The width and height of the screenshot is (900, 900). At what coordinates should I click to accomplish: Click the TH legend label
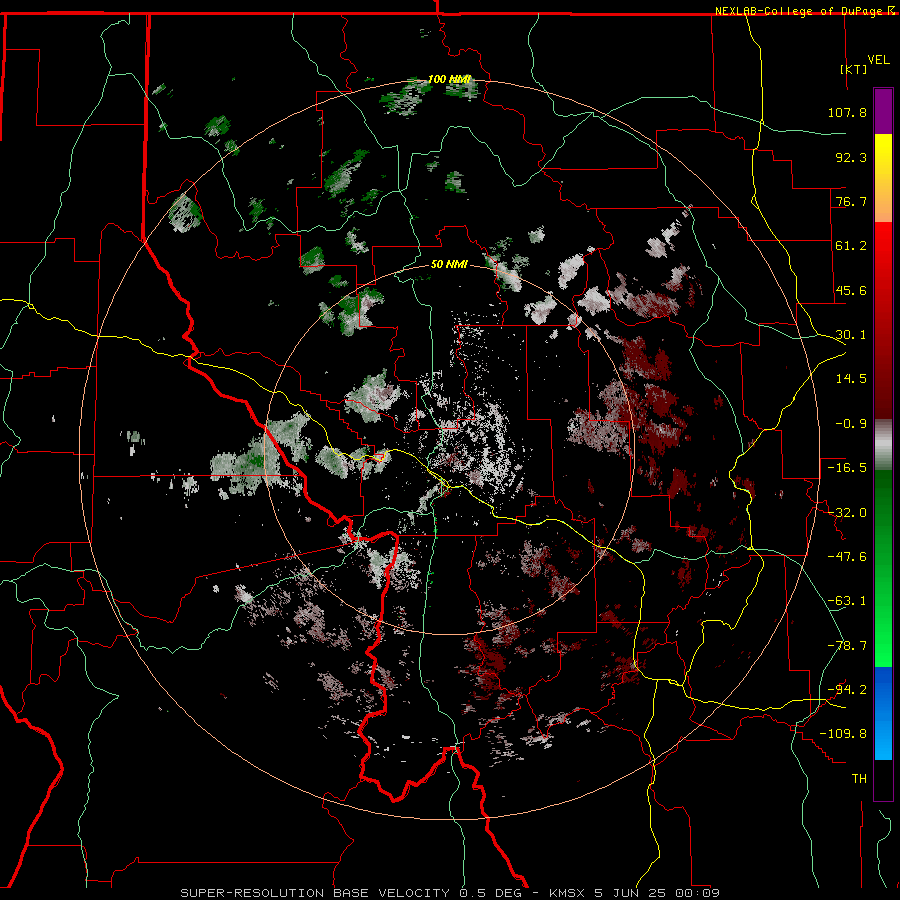(859, 779)
